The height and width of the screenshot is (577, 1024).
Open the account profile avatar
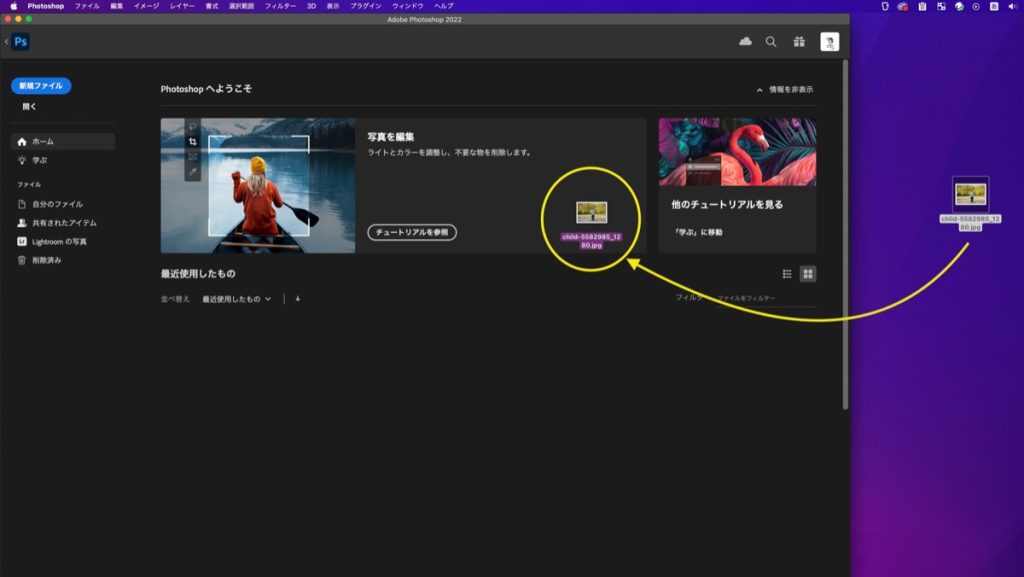(829, 42)
